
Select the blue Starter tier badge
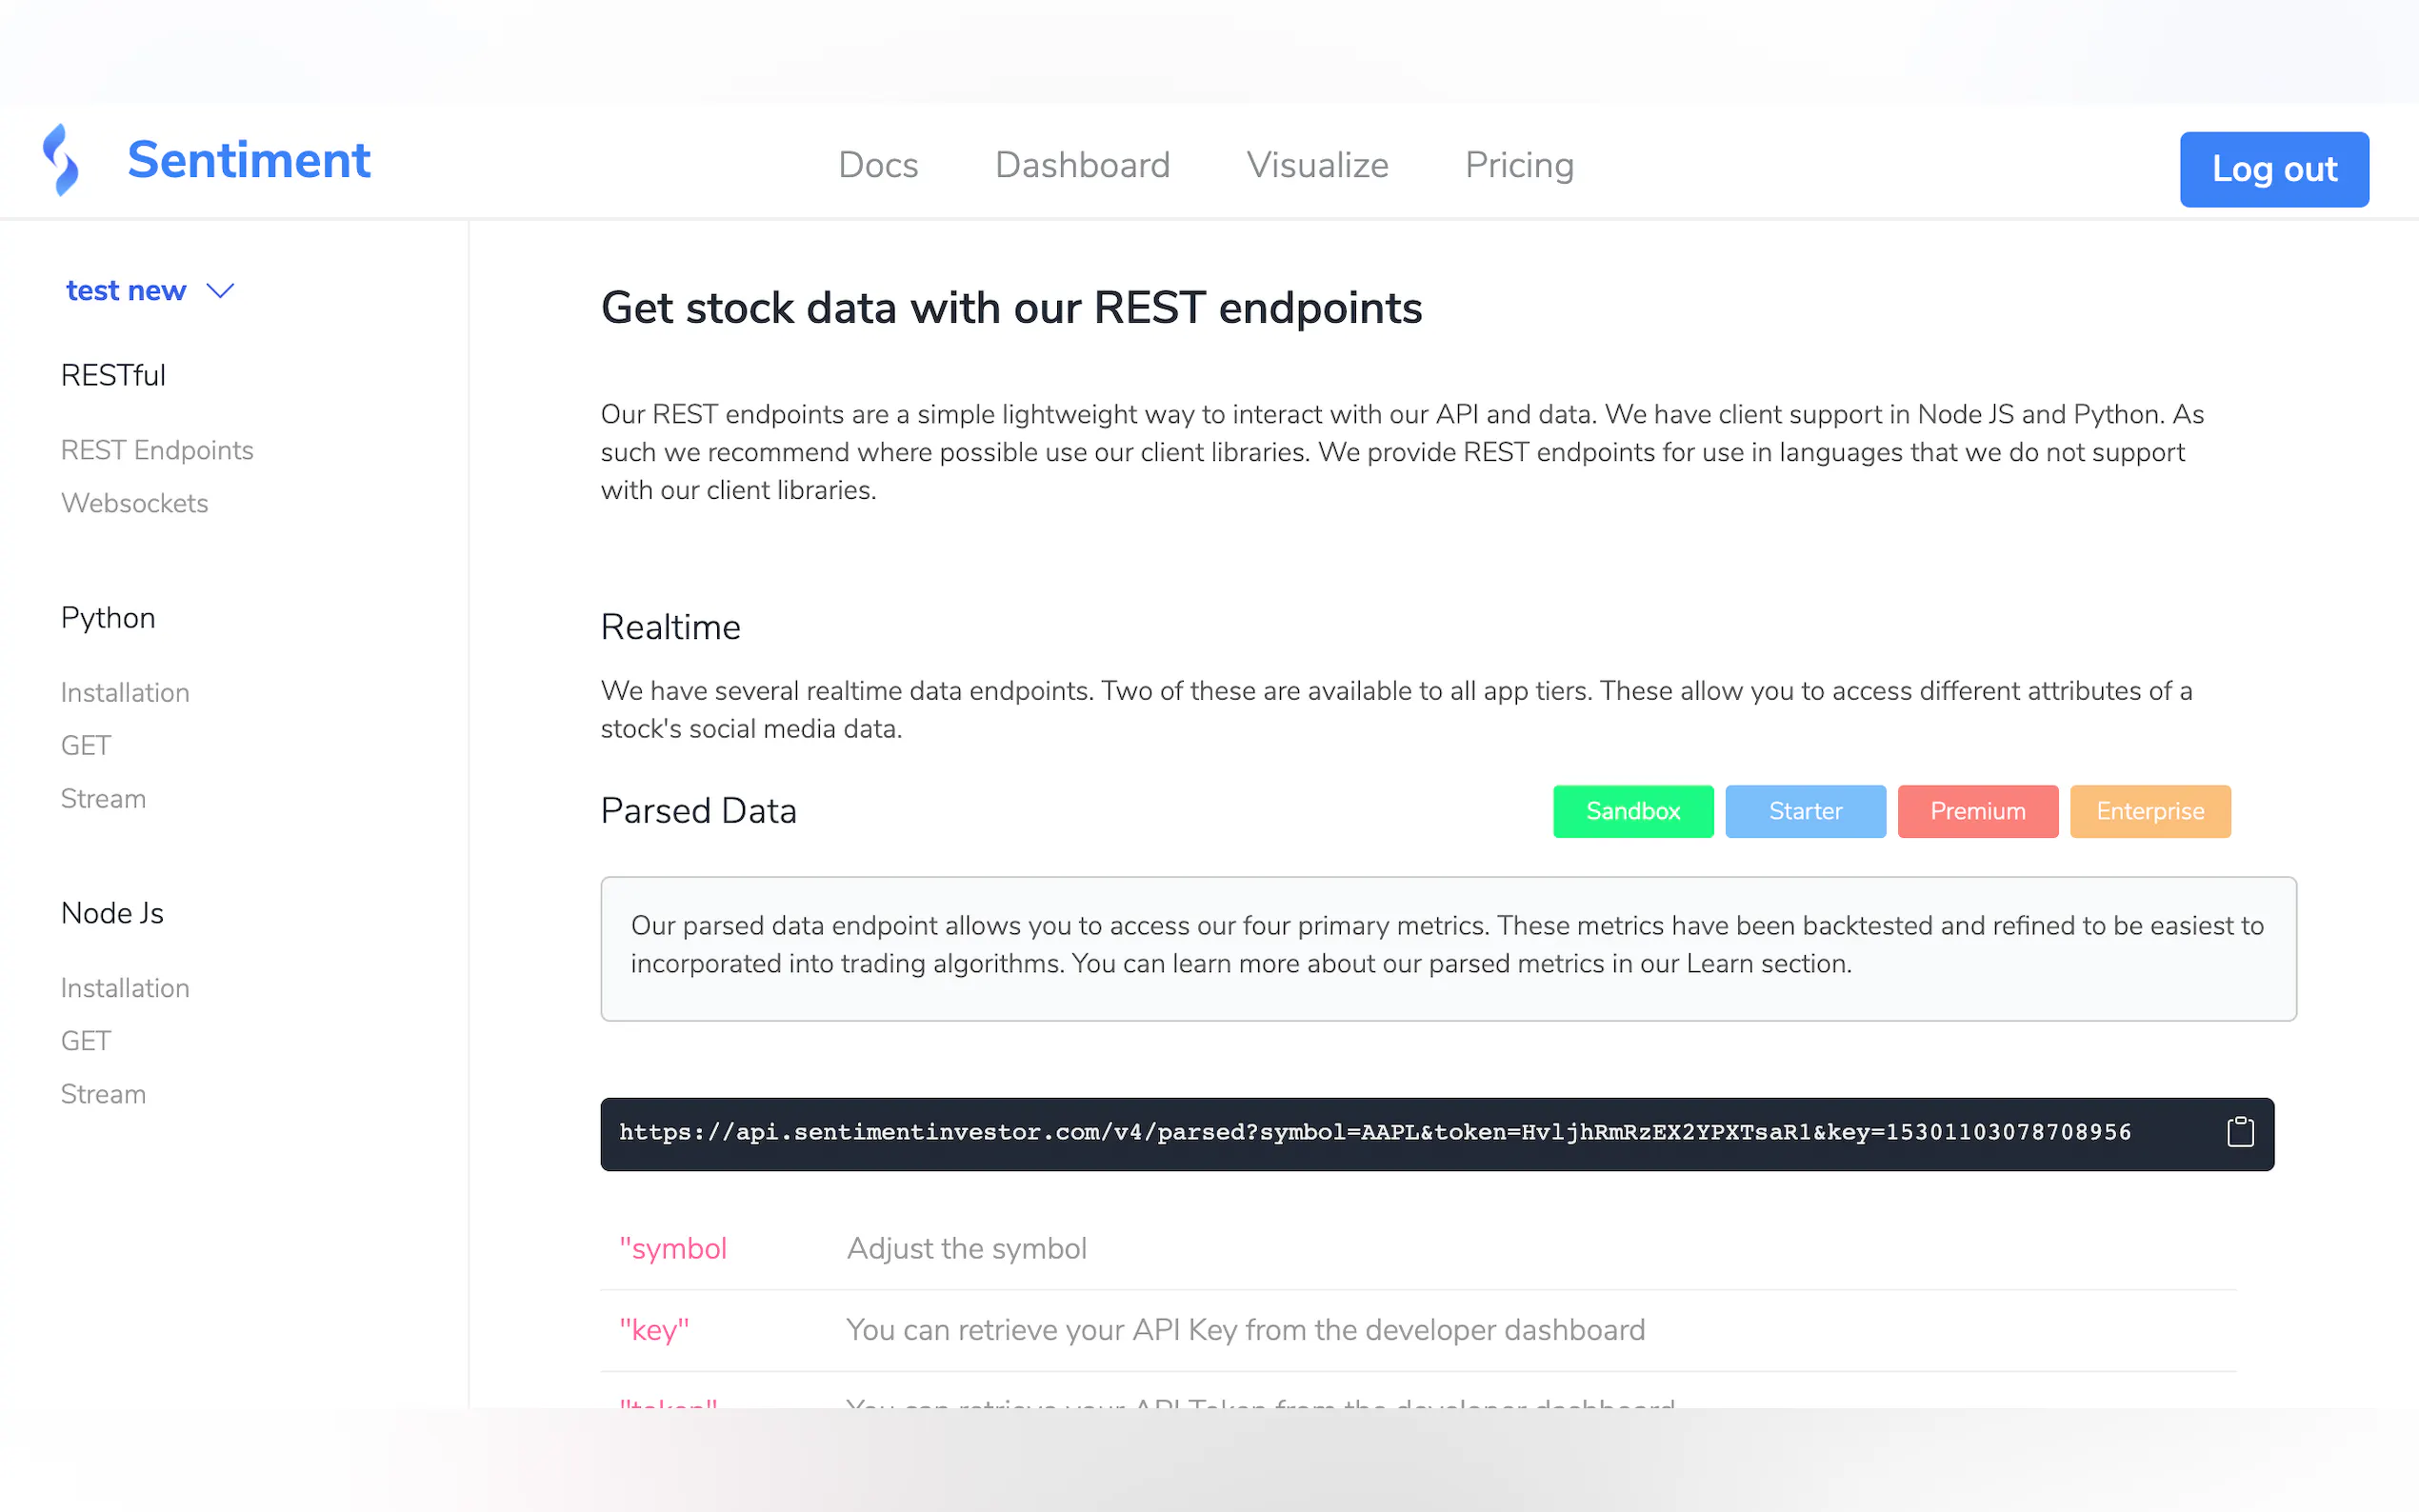pyautogui.click(x=1804, y=811)
